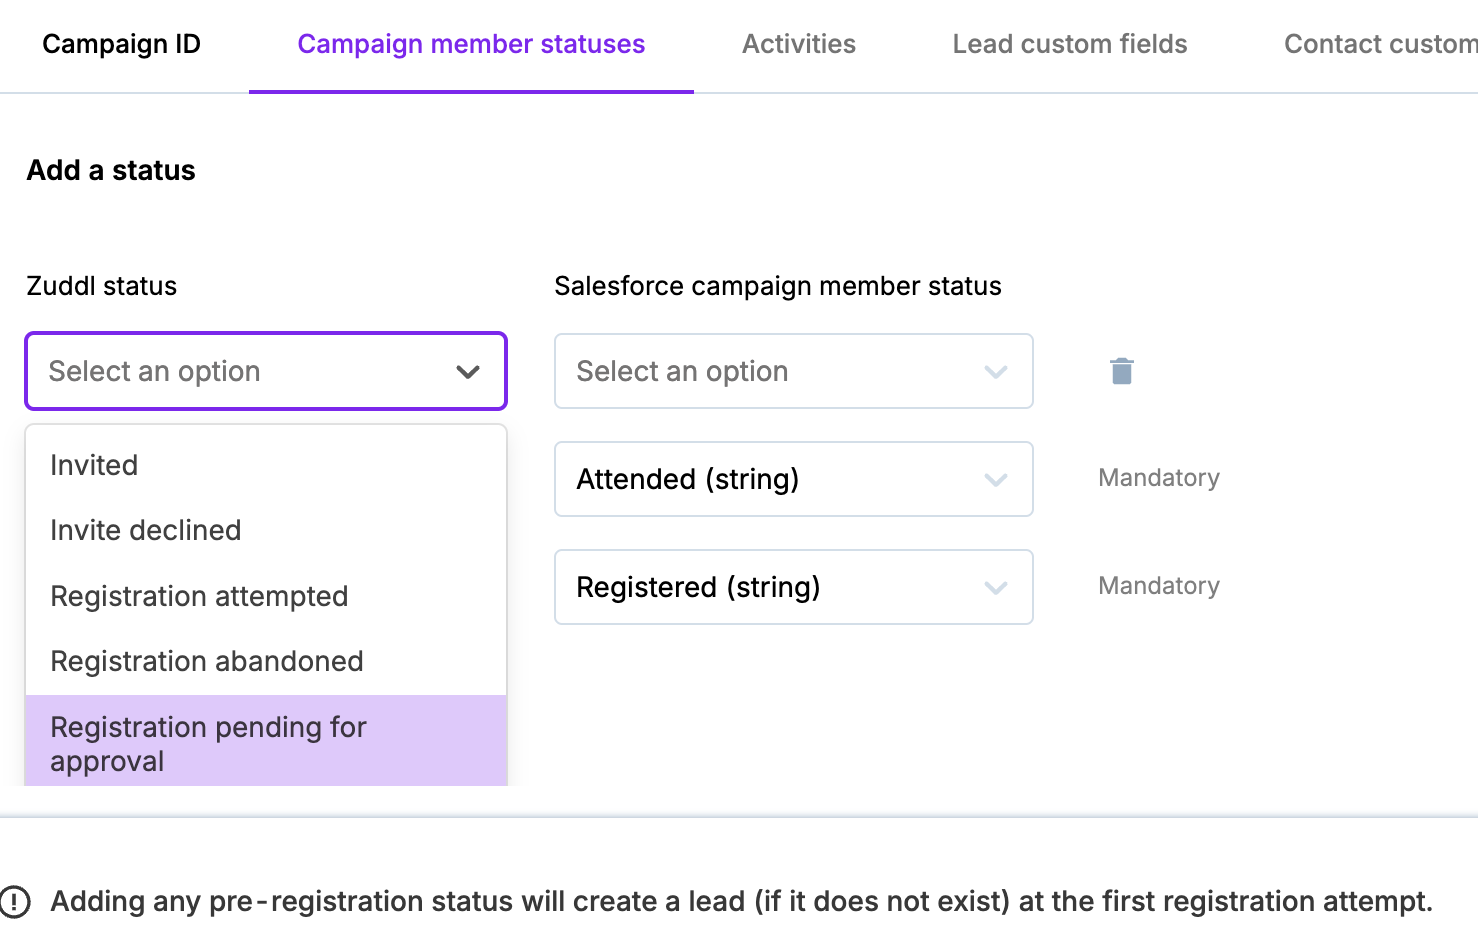Image resolution: width=1478 pixels, height=934 pixels.
Task: Collapse the Zuddl status dropdown chevron
Action: (467, 372)
